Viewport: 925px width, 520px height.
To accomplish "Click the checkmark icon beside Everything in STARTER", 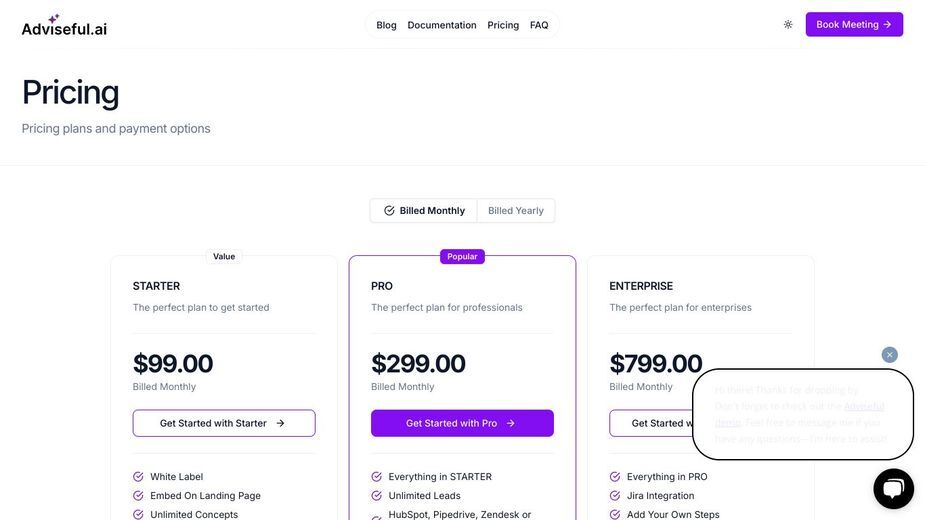I will (376, 476).
